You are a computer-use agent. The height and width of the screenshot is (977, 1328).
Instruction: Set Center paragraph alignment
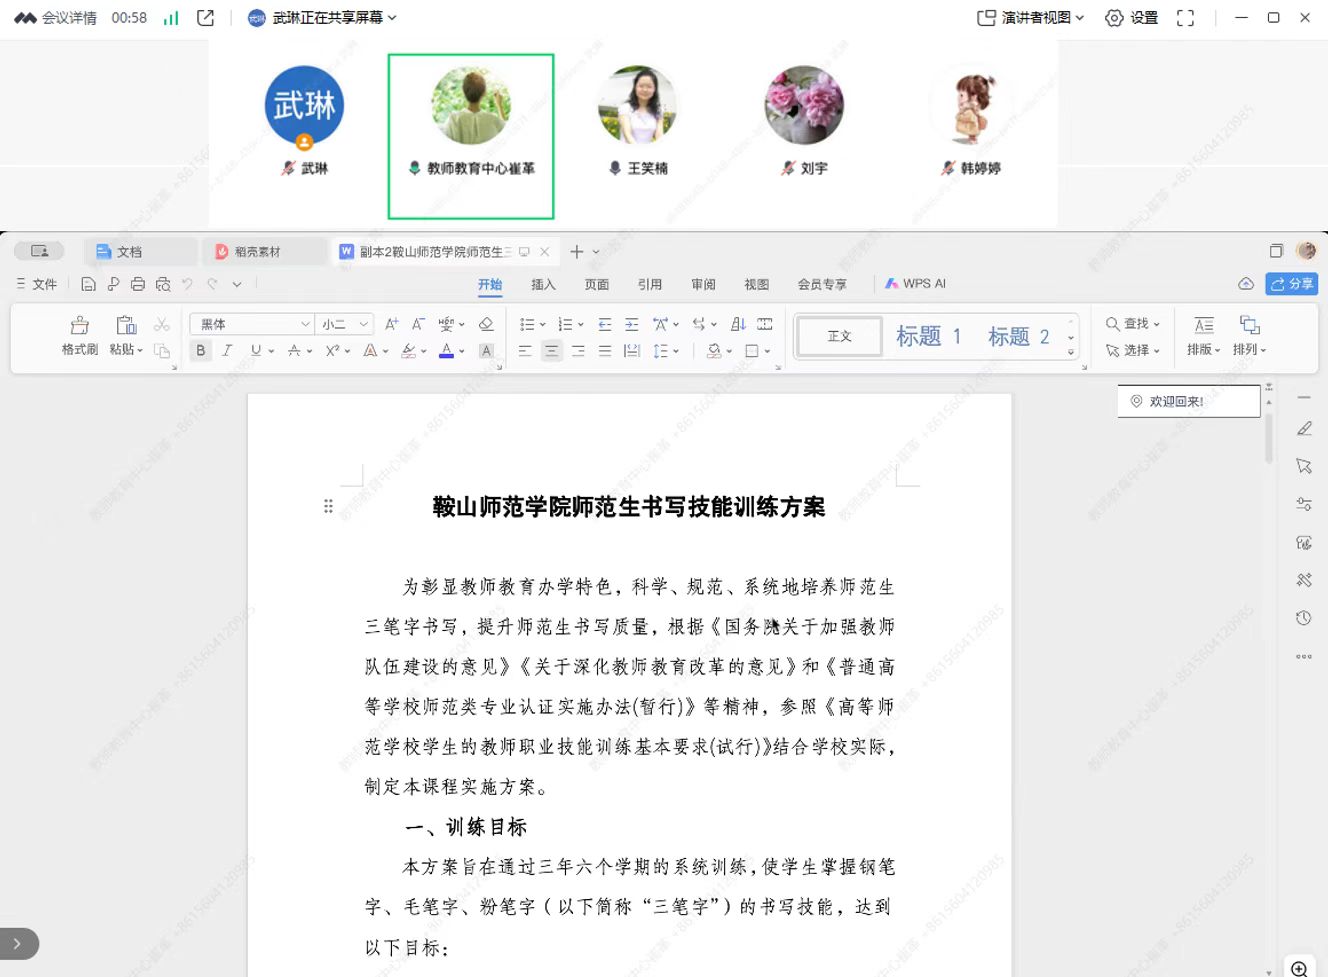click(x=552, y=351)
